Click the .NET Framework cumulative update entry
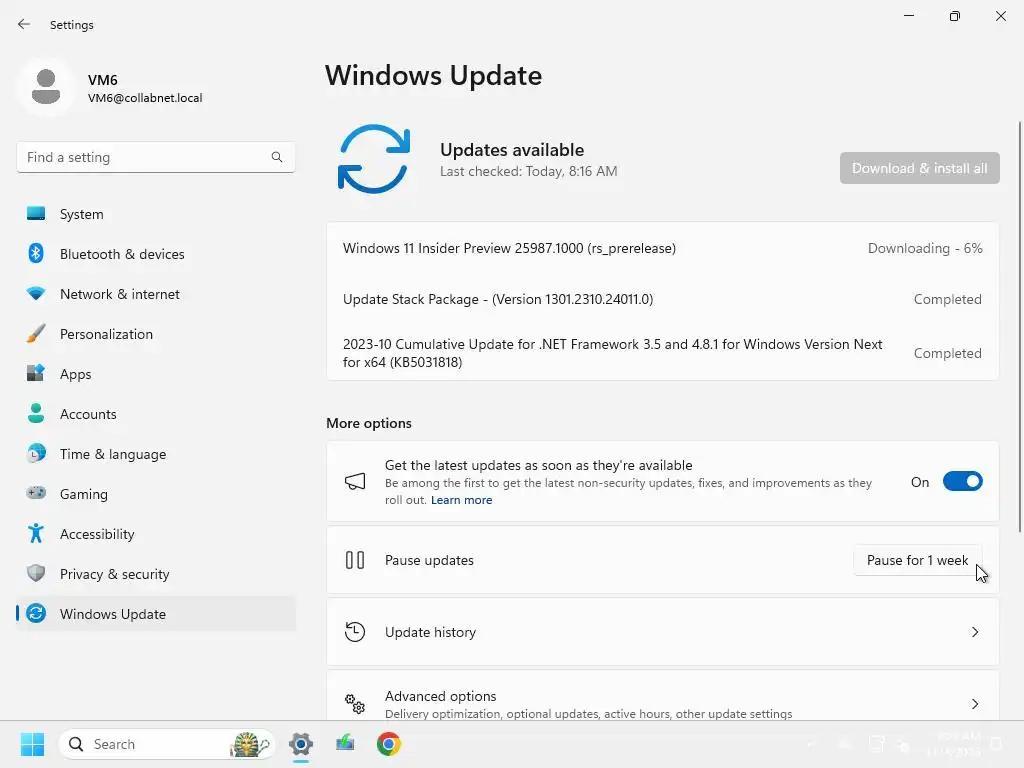 662,353
